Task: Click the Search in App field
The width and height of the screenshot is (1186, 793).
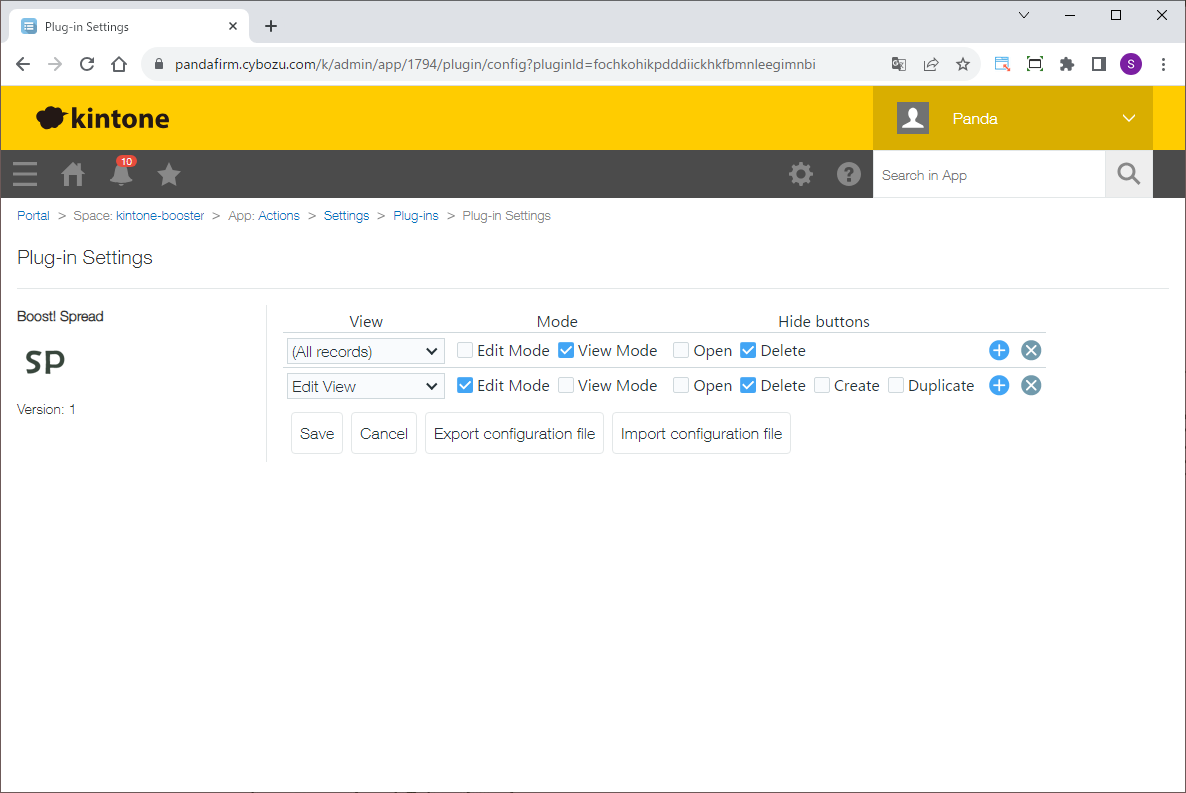Action: pyautogui.click(x=987, y=175)
